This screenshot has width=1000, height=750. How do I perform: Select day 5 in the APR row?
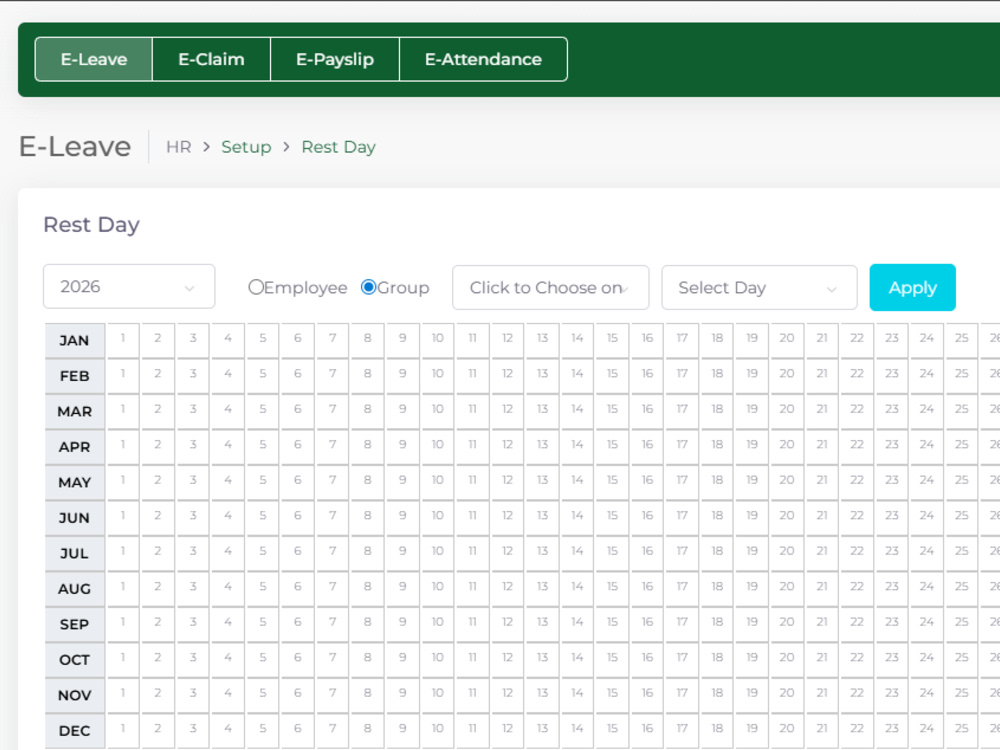(263, 445)
